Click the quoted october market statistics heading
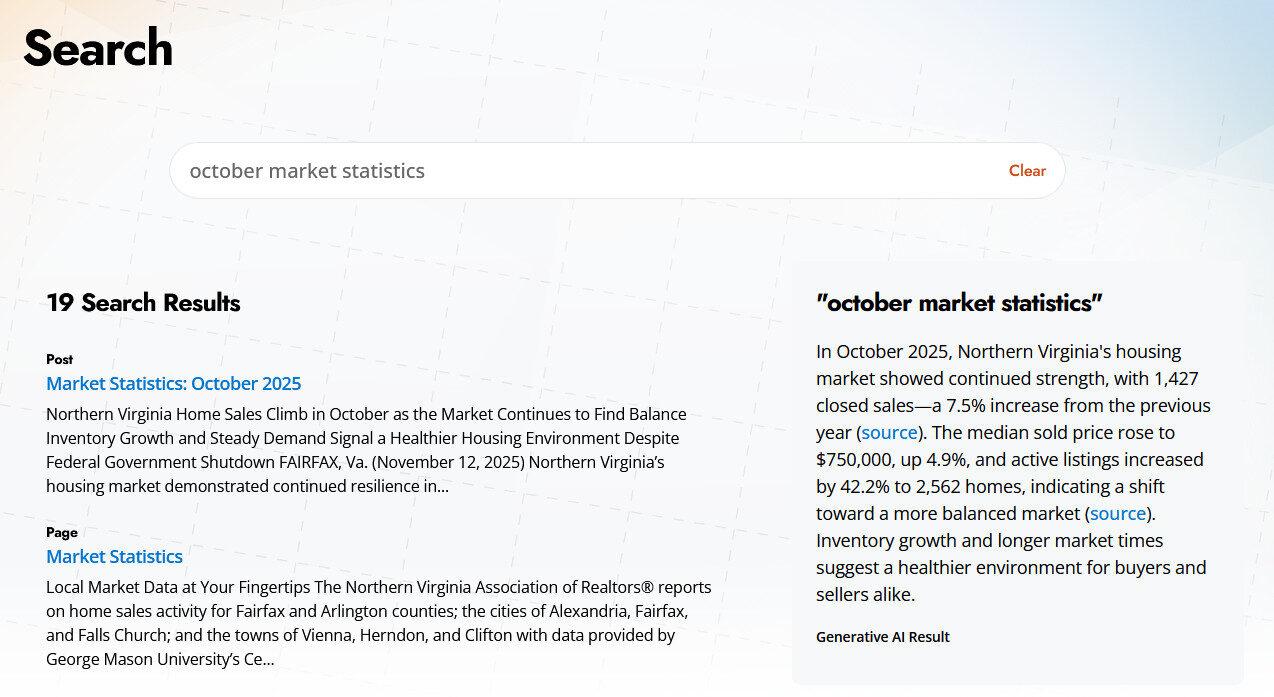This screenshot has height=697, width=1274. (960, 302)
